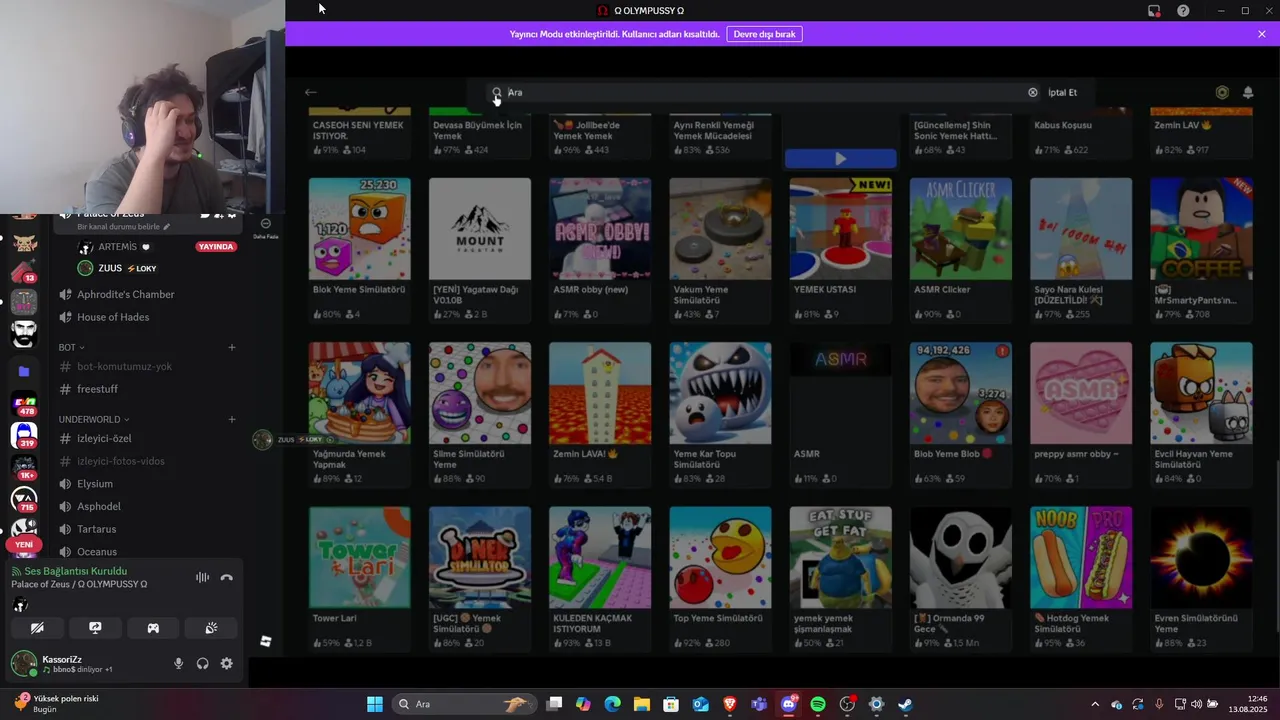Image resolution: width=1280 pixels, height=720 pixels.
Task: Open the Yagataw Dağı MOUNT game thumbnail
Action: click(x=480, y=229)
